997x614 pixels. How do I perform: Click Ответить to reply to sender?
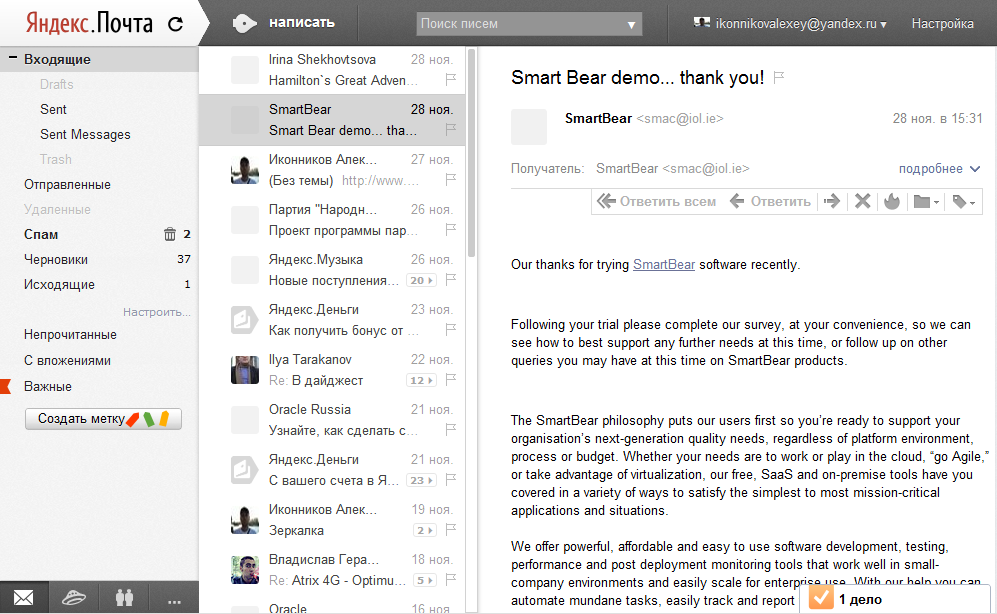771,201
